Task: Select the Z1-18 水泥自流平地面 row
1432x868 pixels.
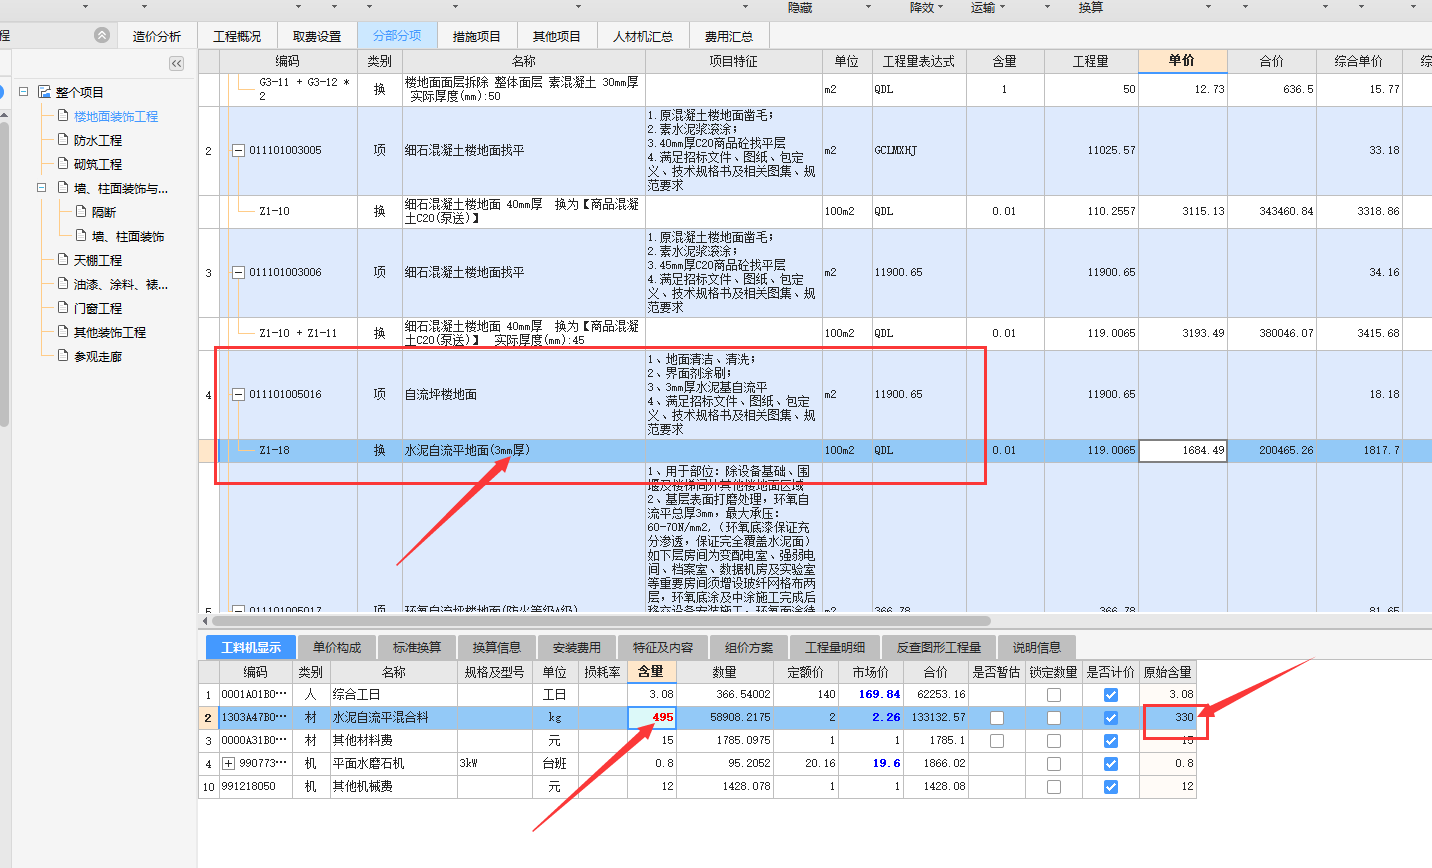Action: 815,450
